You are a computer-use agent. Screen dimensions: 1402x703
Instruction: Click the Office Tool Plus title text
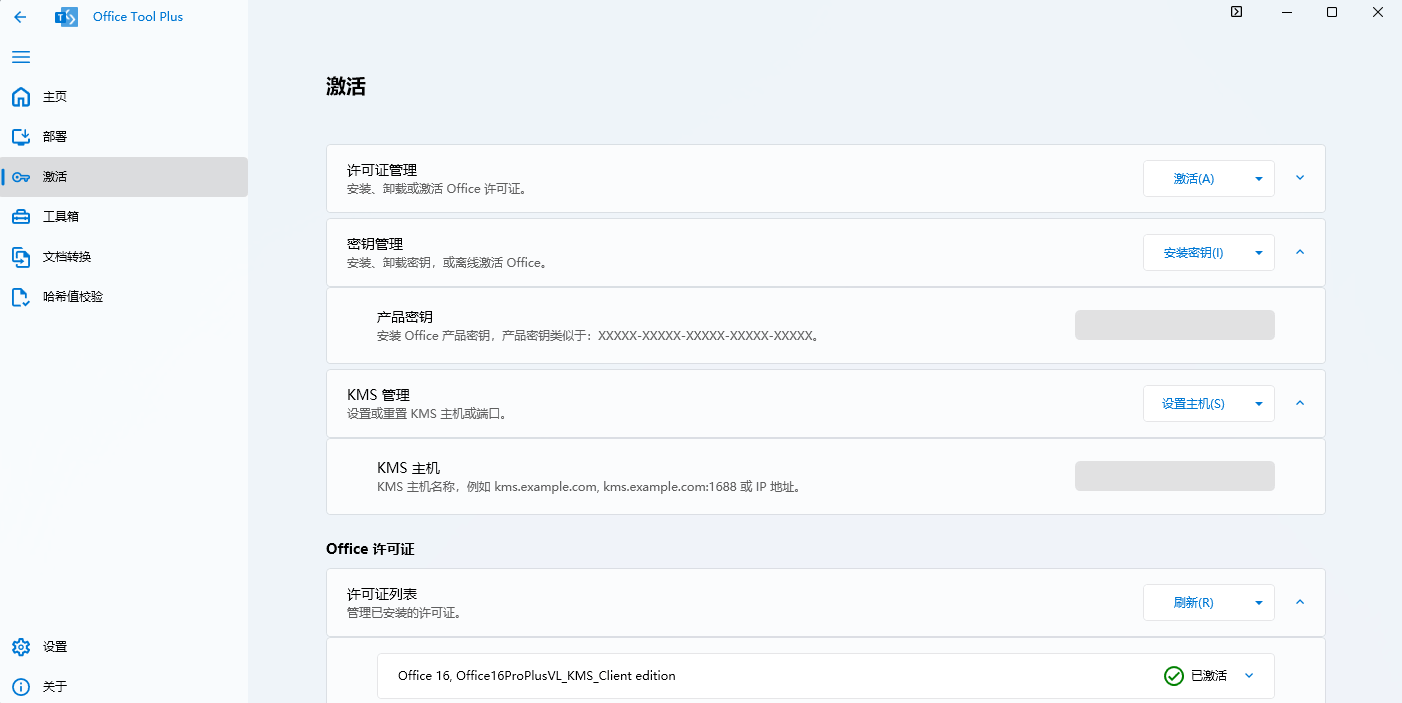click(138, 17)
